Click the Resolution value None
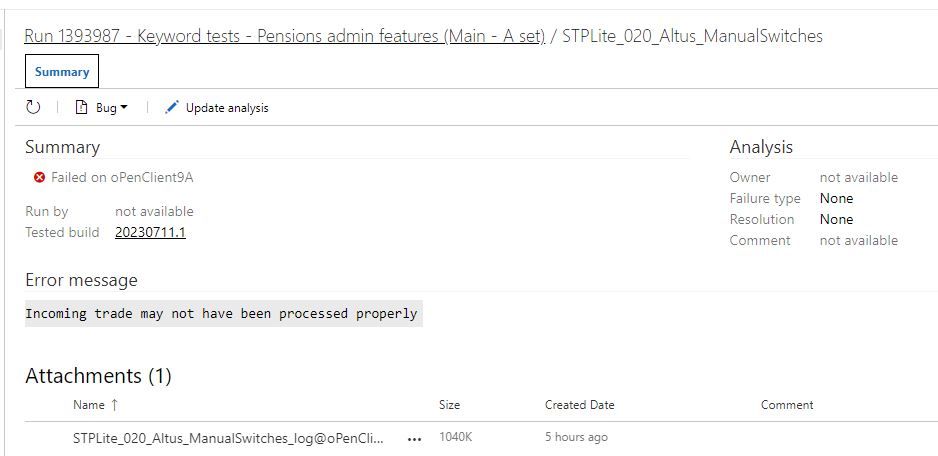The height and width of the screenshot is (456, 938). click(x=836, y=219)
